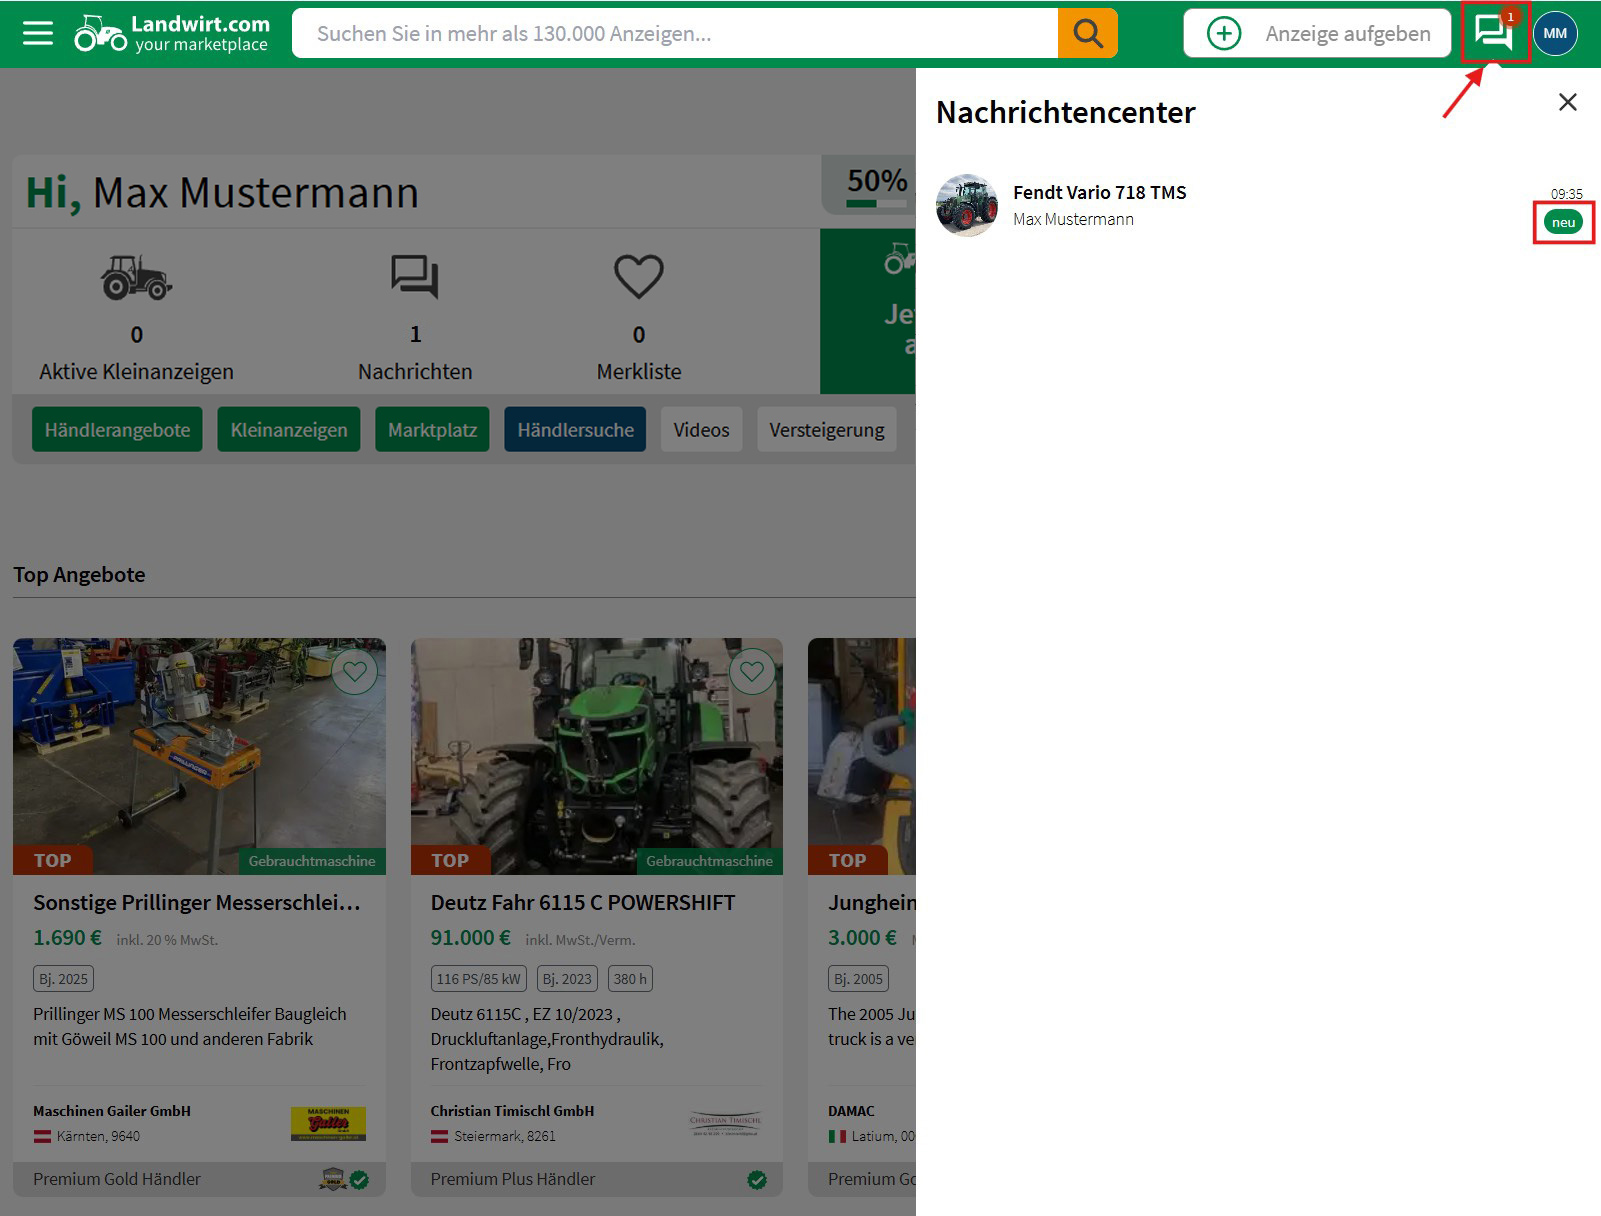Click the Austrian flag icon on Maschinen Gailer card

click(x=41, y=1136)
